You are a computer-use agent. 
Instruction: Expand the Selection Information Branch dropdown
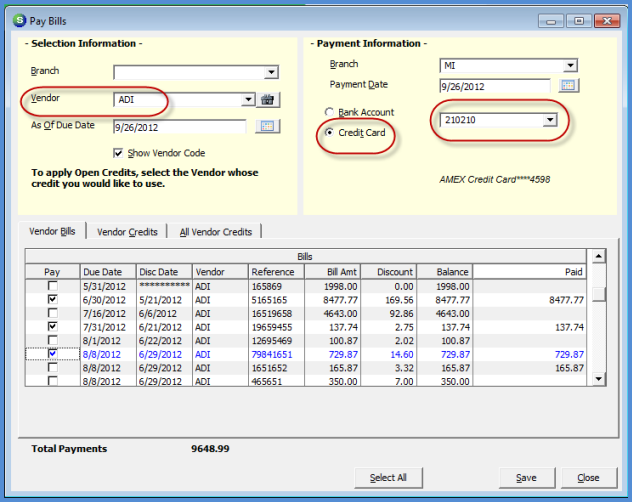[270, 72]
